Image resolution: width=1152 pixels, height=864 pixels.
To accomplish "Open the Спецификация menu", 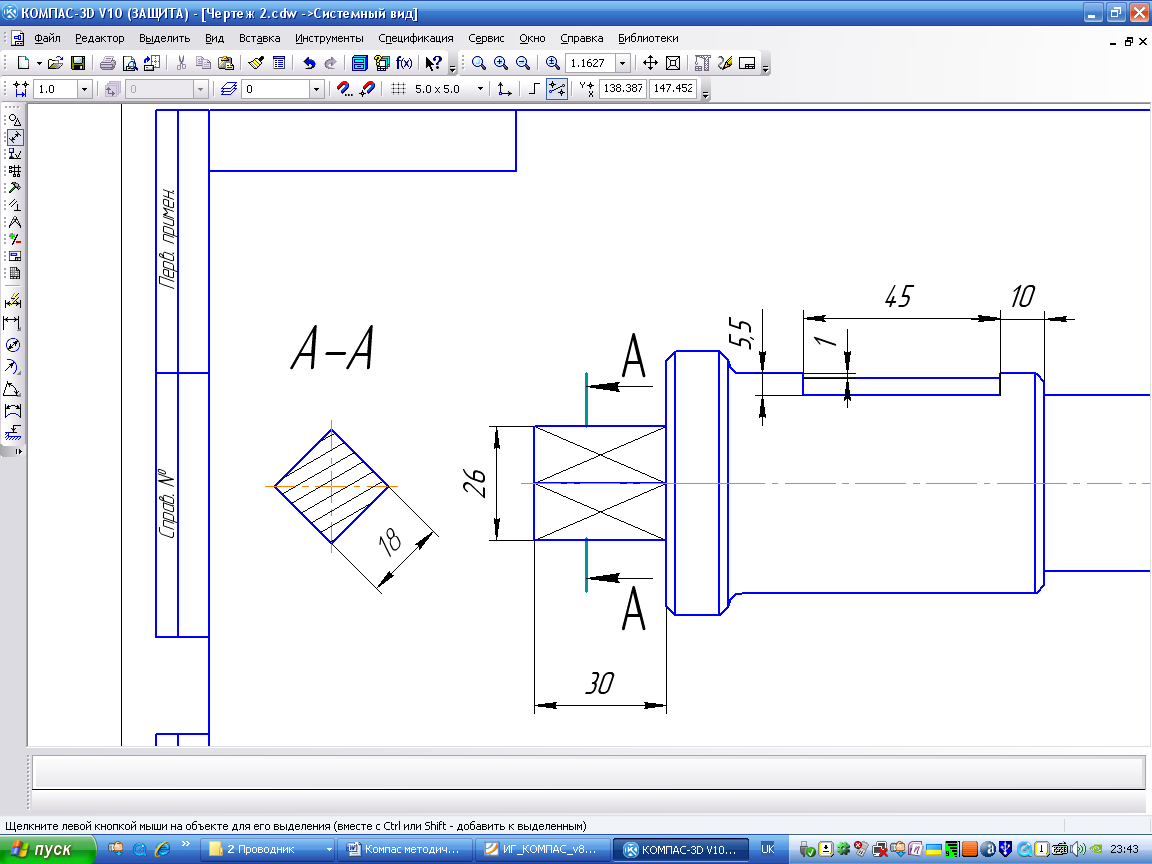I will (x=416, y=38).
